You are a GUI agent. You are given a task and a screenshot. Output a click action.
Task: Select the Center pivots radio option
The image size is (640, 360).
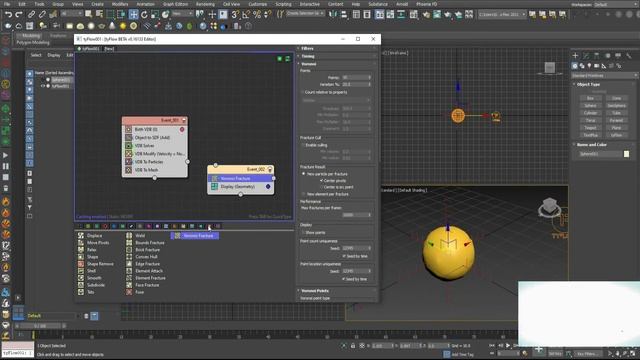321,180
